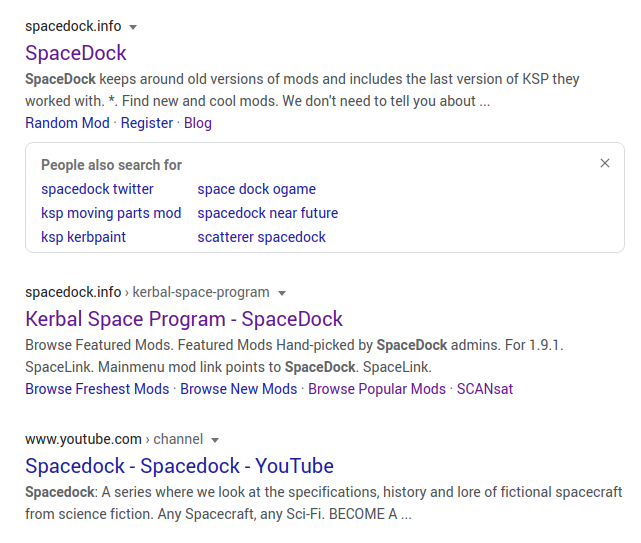Click space dock ogame suggestion

coord(257,189)
